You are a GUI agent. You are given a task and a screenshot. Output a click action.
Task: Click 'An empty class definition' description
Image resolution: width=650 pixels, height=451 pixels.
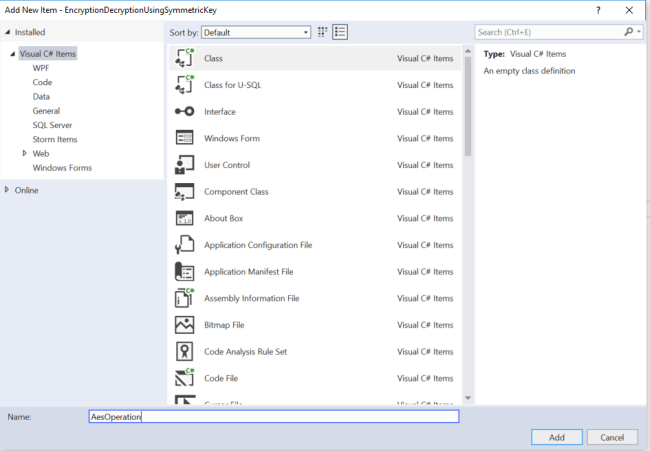tap(529, 71)
